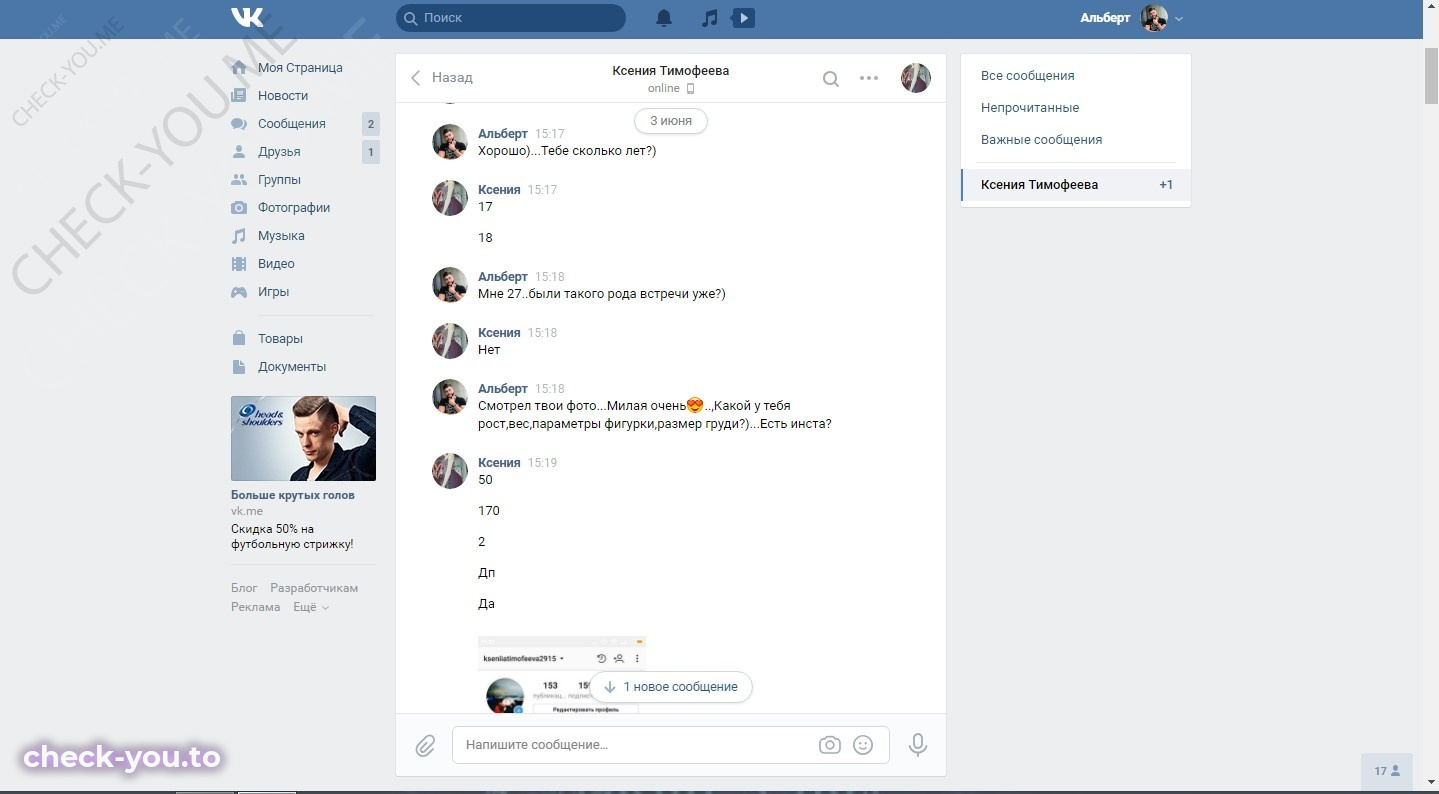Go back with the Назад button

pos(441,78)
